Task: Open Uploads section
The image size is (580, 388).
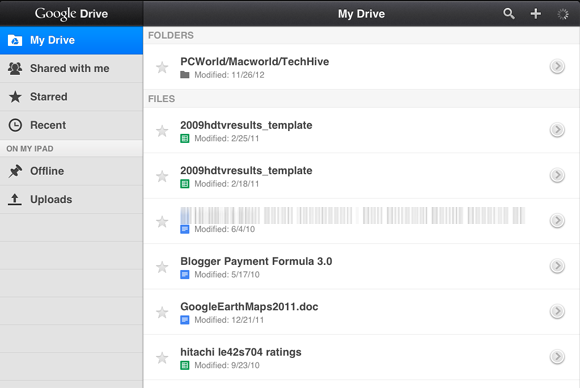Action: 71,199
